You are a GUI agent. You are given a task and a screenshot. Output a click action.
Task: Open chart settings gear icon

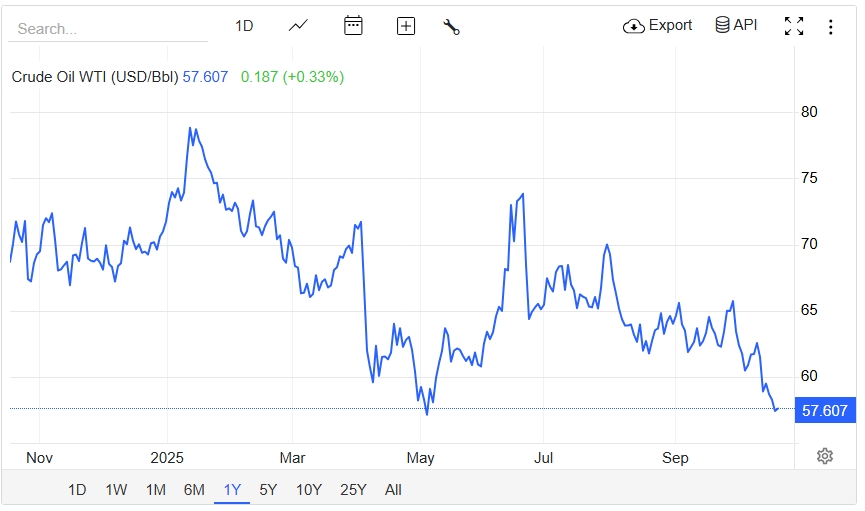(825, 456)
